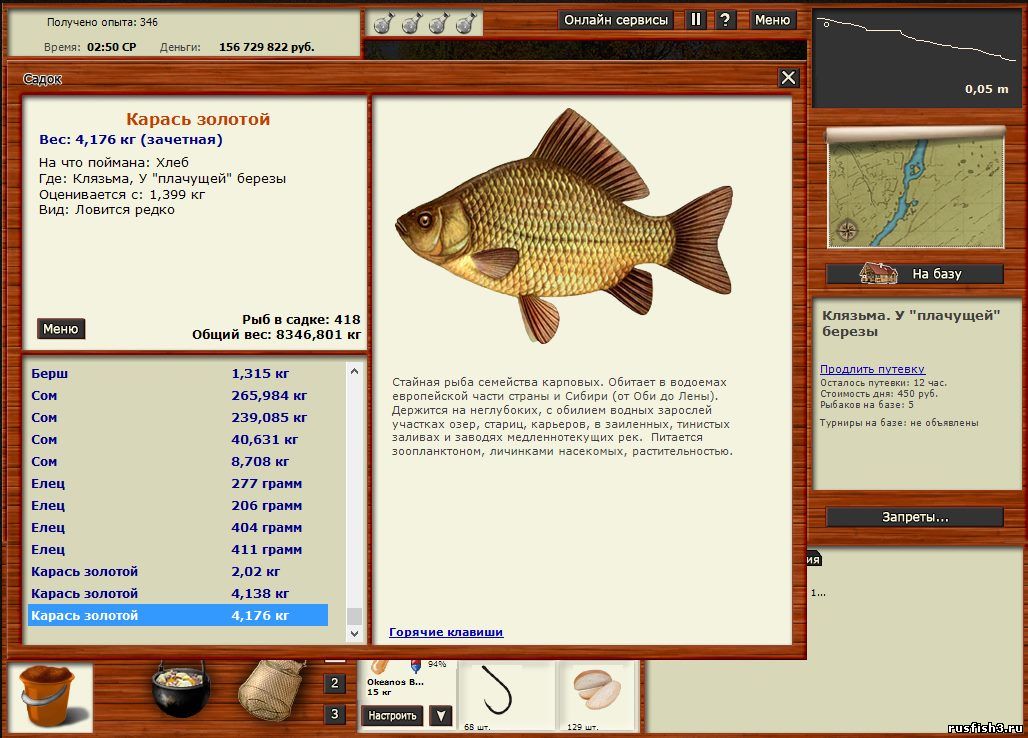Click the second bonus flask icon
This screenshot has height=738, width=1028.
[411, 23]
